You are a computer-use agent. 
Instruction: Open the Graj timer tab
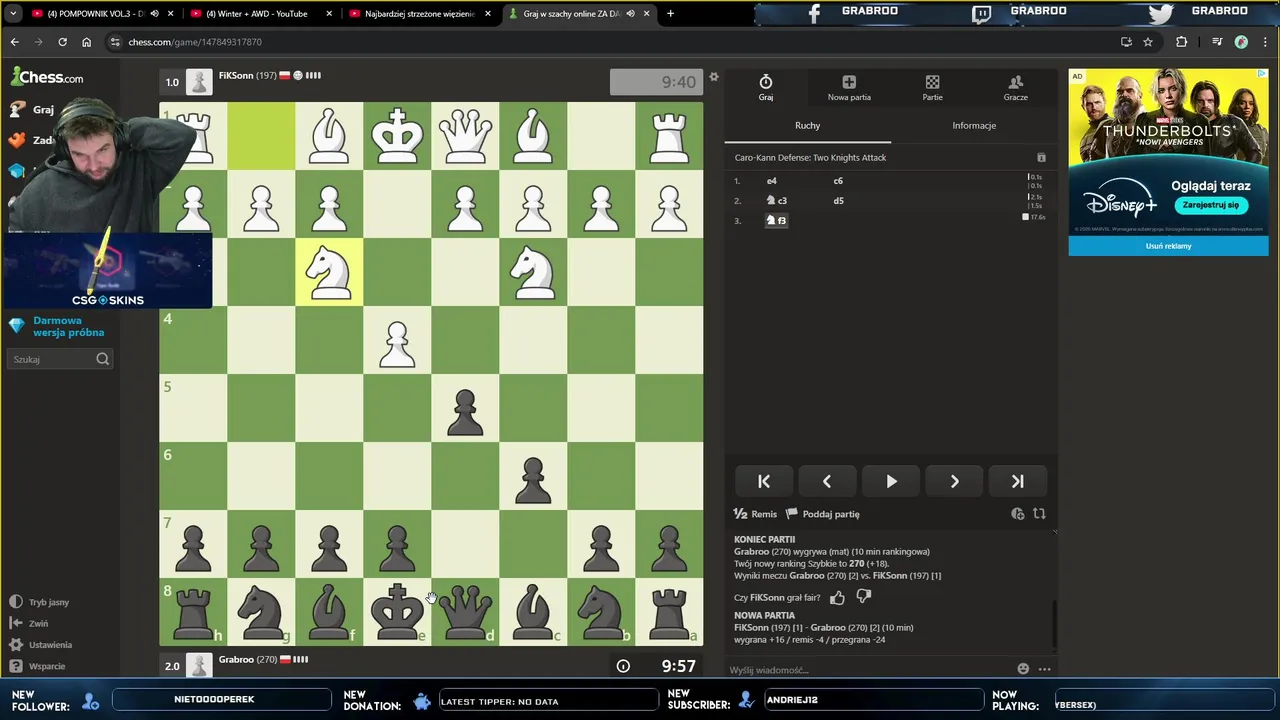pyautogui.click(x=765, y=88)
